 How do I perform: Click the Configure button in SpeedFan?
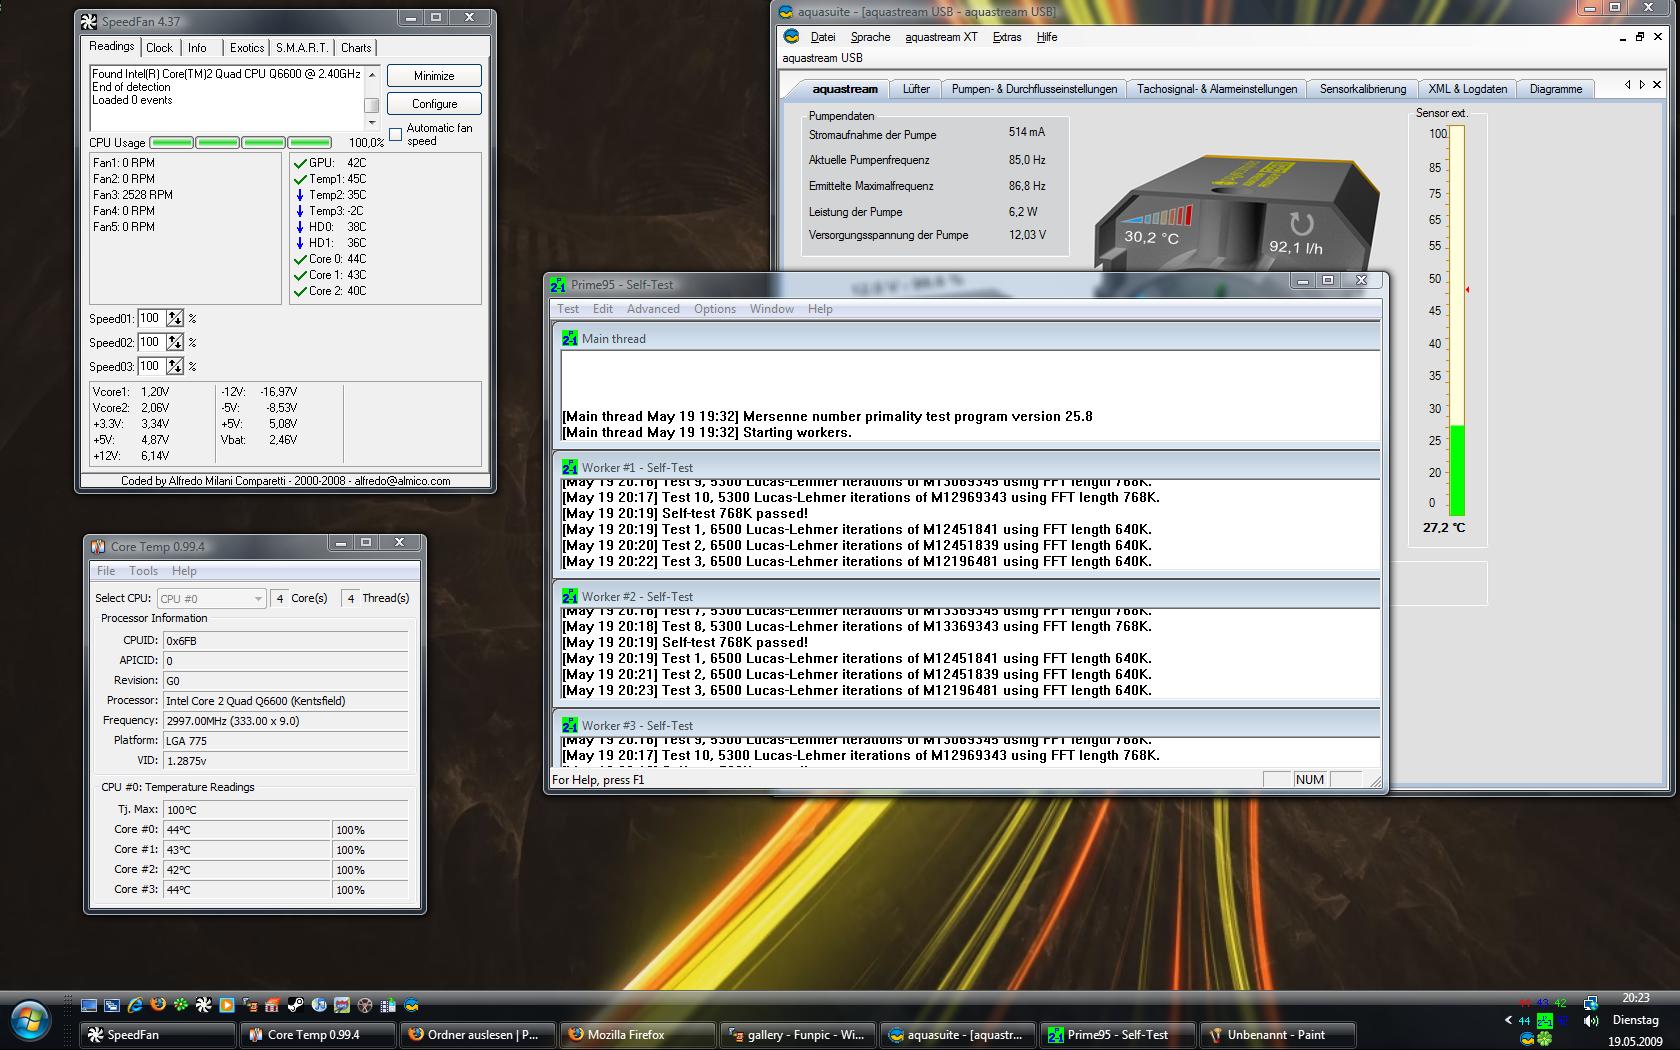434,104
